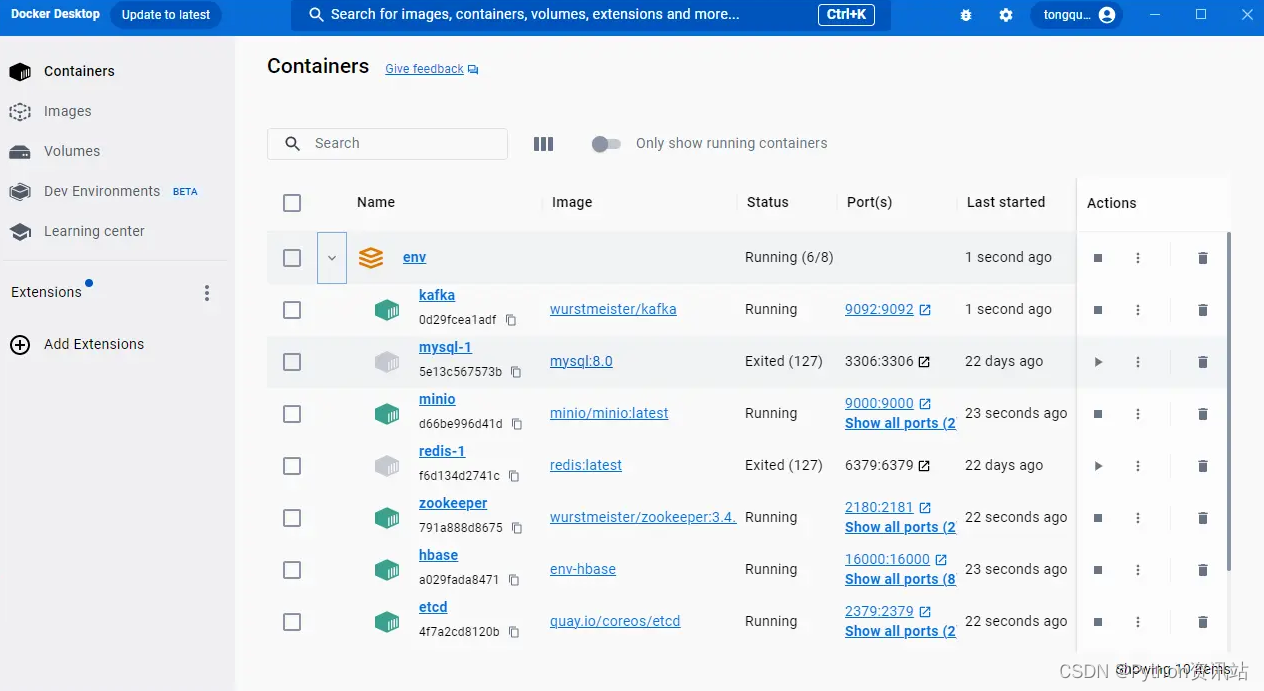Image resolution: width=1264 pixels, height=691 pixels.
Task: Copy the hbase container ID
Action: tap(514, 580)
